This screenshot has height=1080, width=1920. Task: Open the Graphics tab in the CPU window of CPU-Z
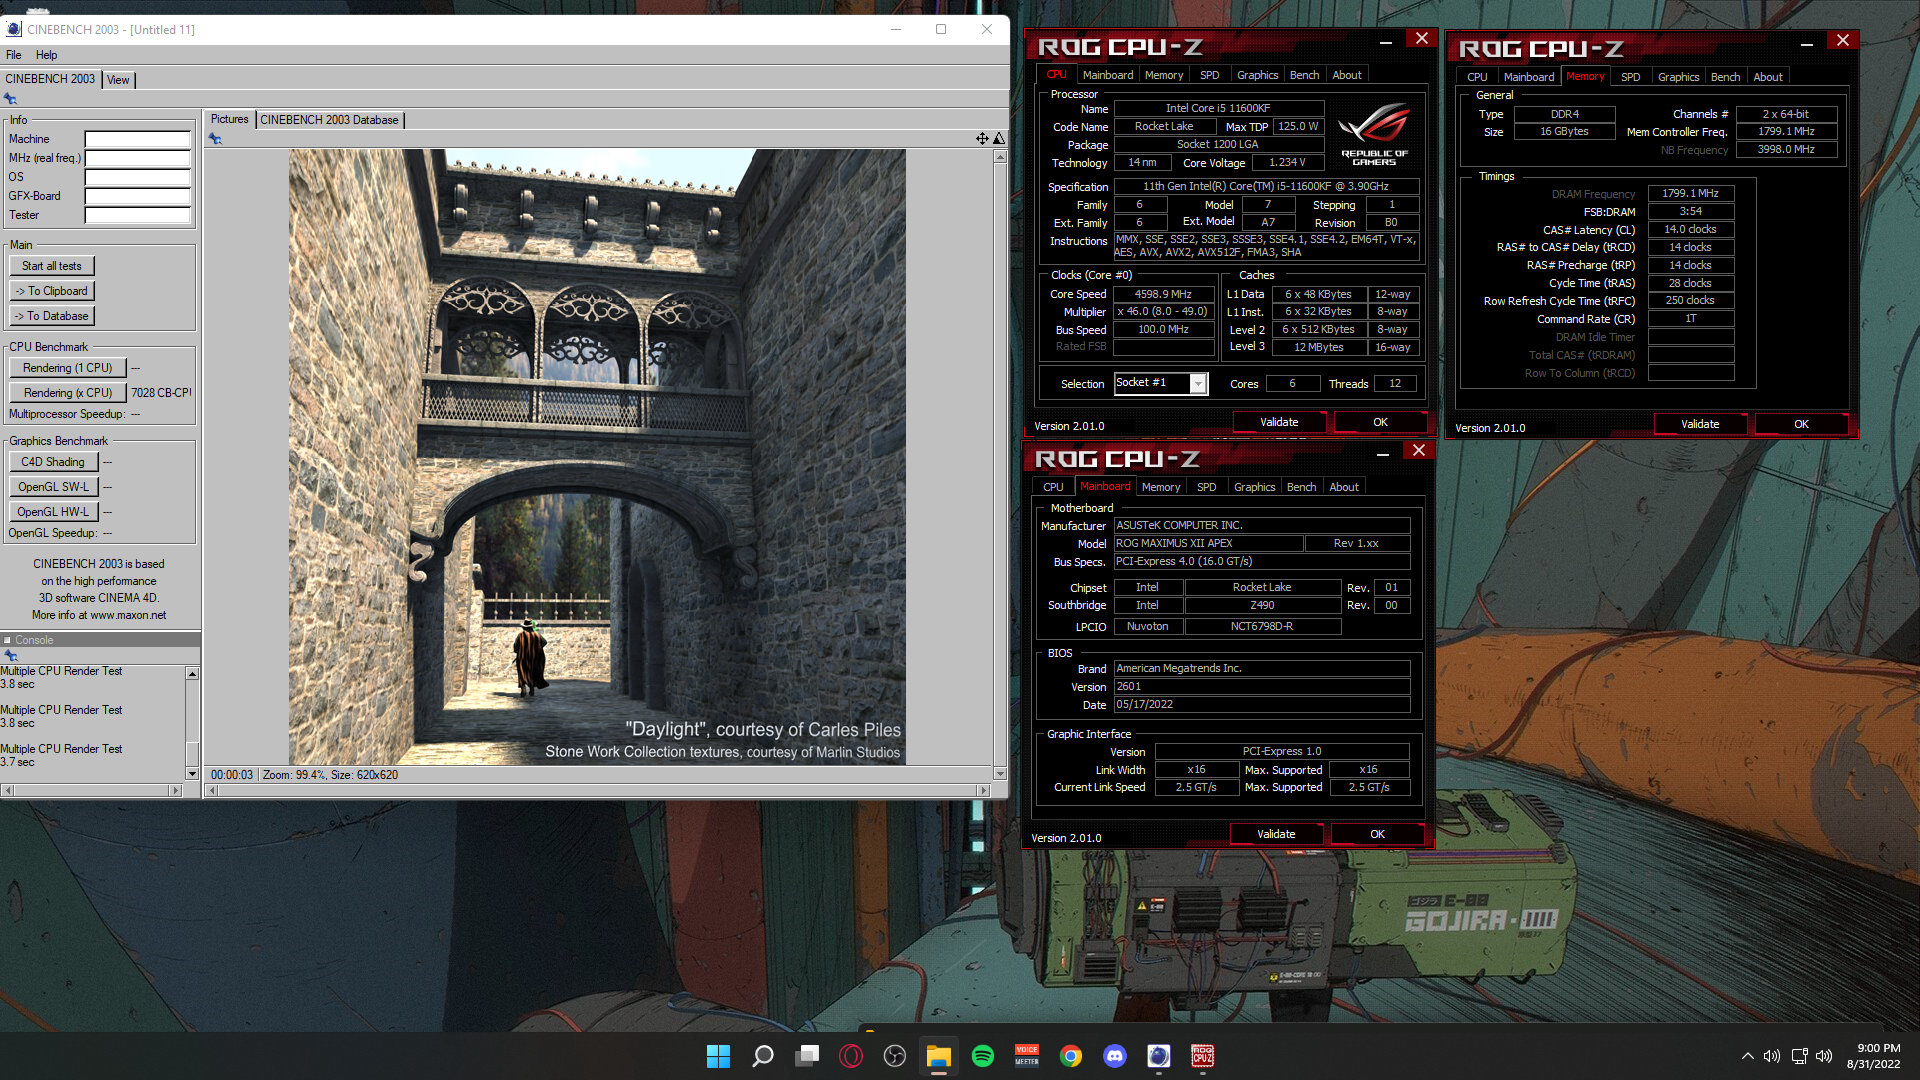click(1257, 75)
